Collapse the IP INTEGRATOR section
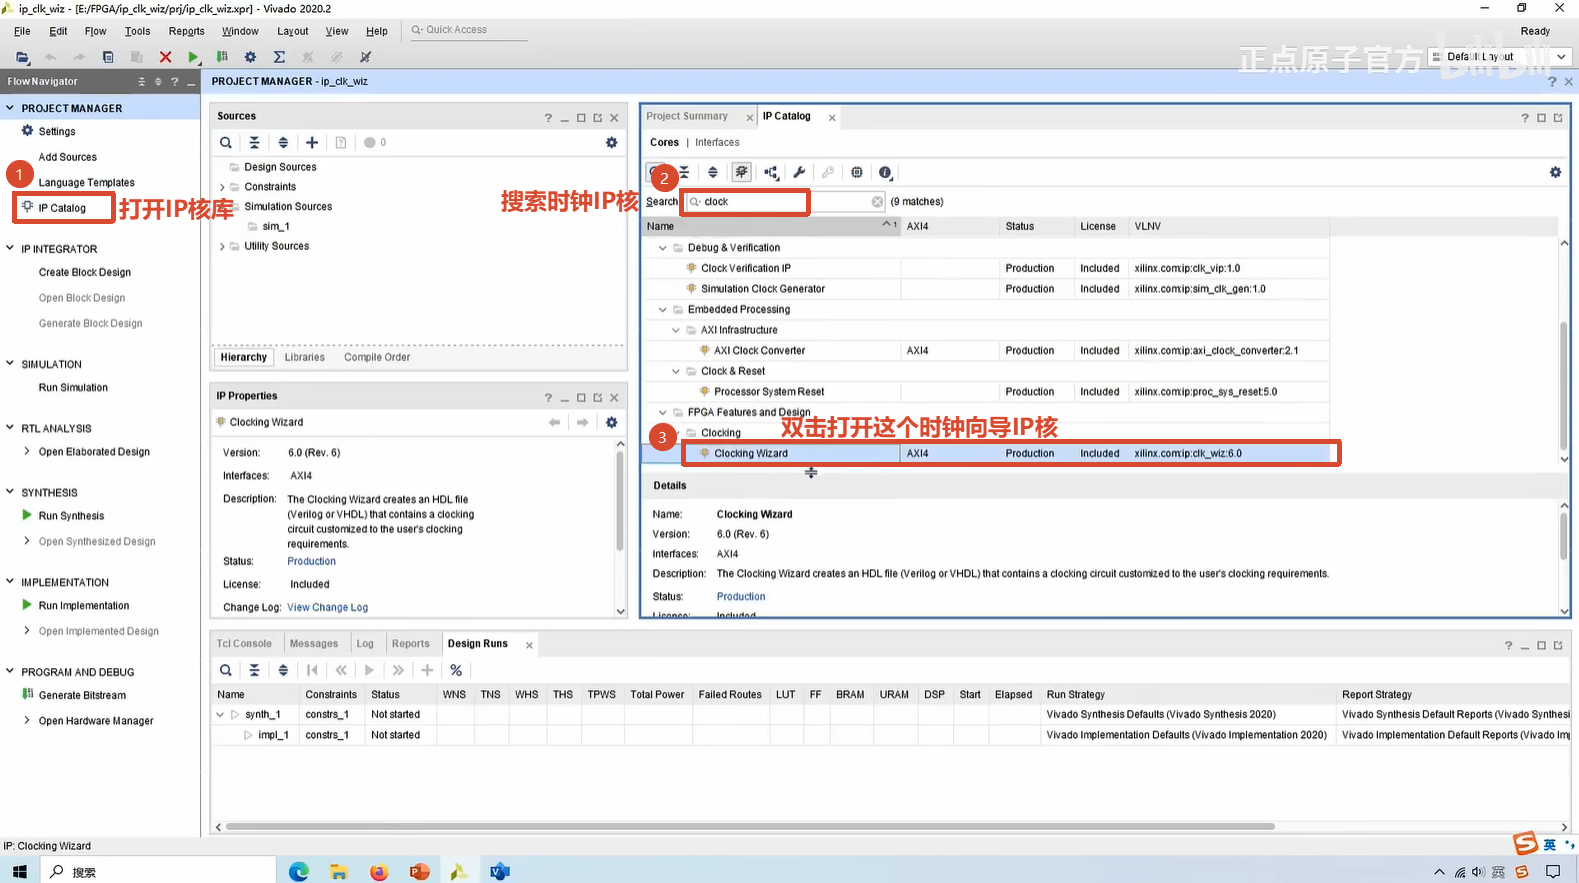The image size is (1579, 883). [10, 248]
